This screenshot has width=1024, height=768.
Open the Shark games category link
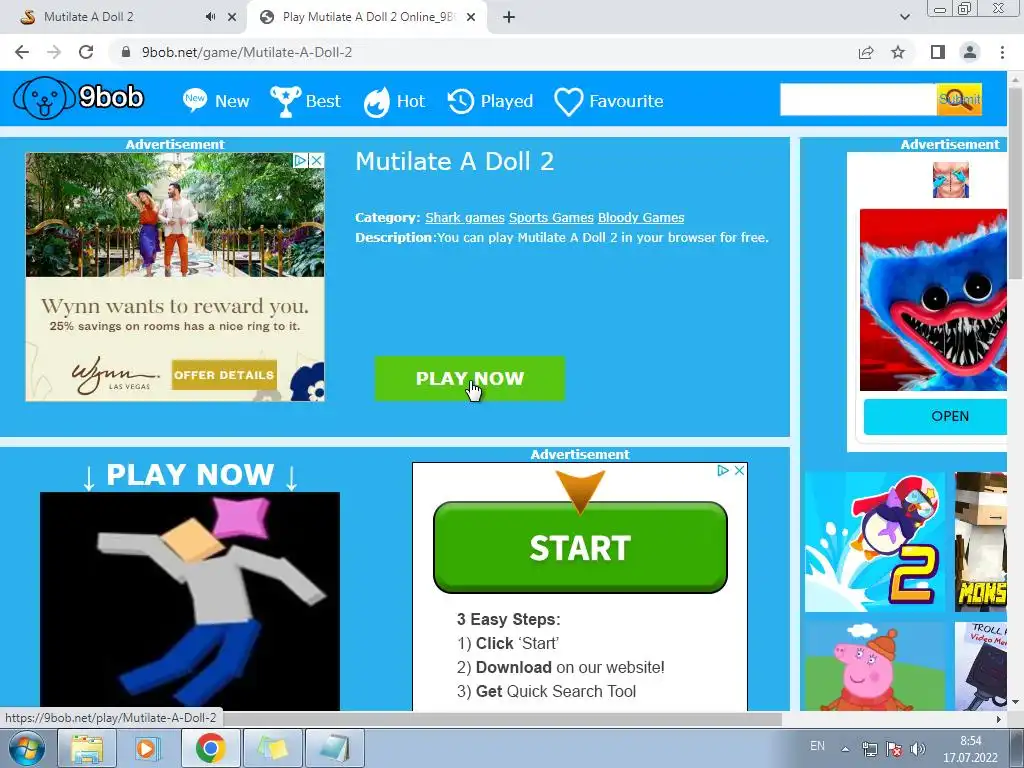[x=464, y=217]
